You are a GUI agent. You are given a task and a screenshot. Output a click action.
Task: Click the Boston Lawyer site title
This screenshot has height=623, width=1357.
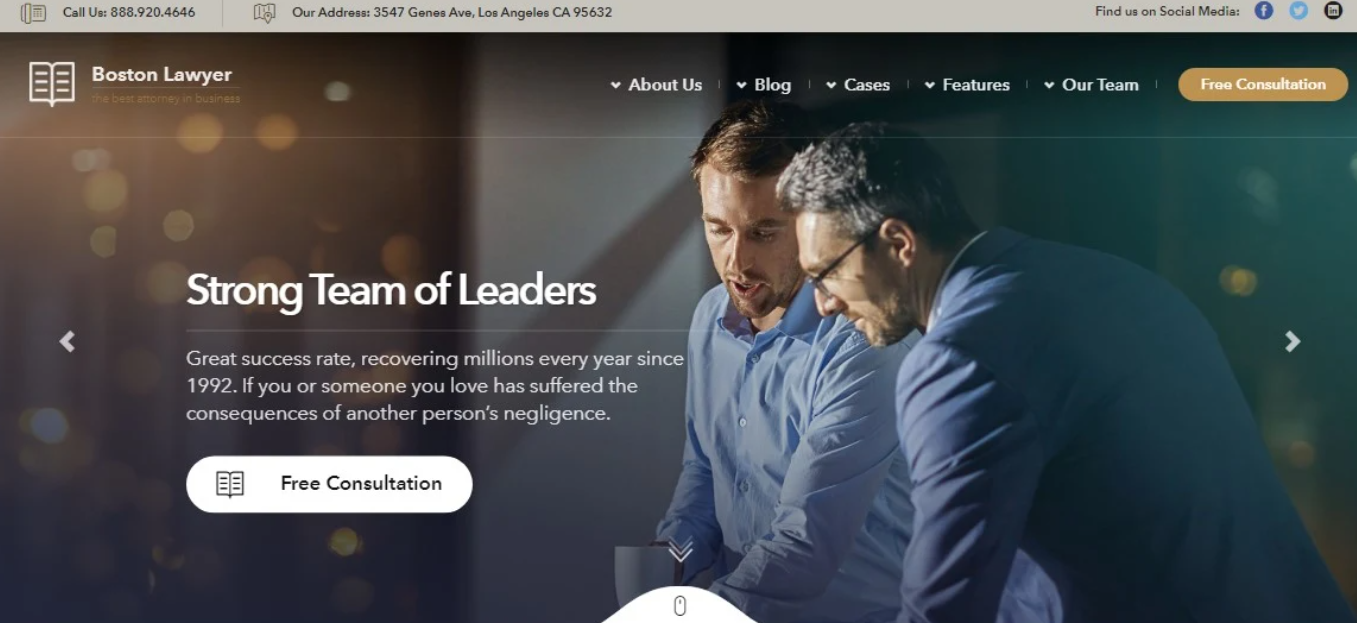pos(162,75)
